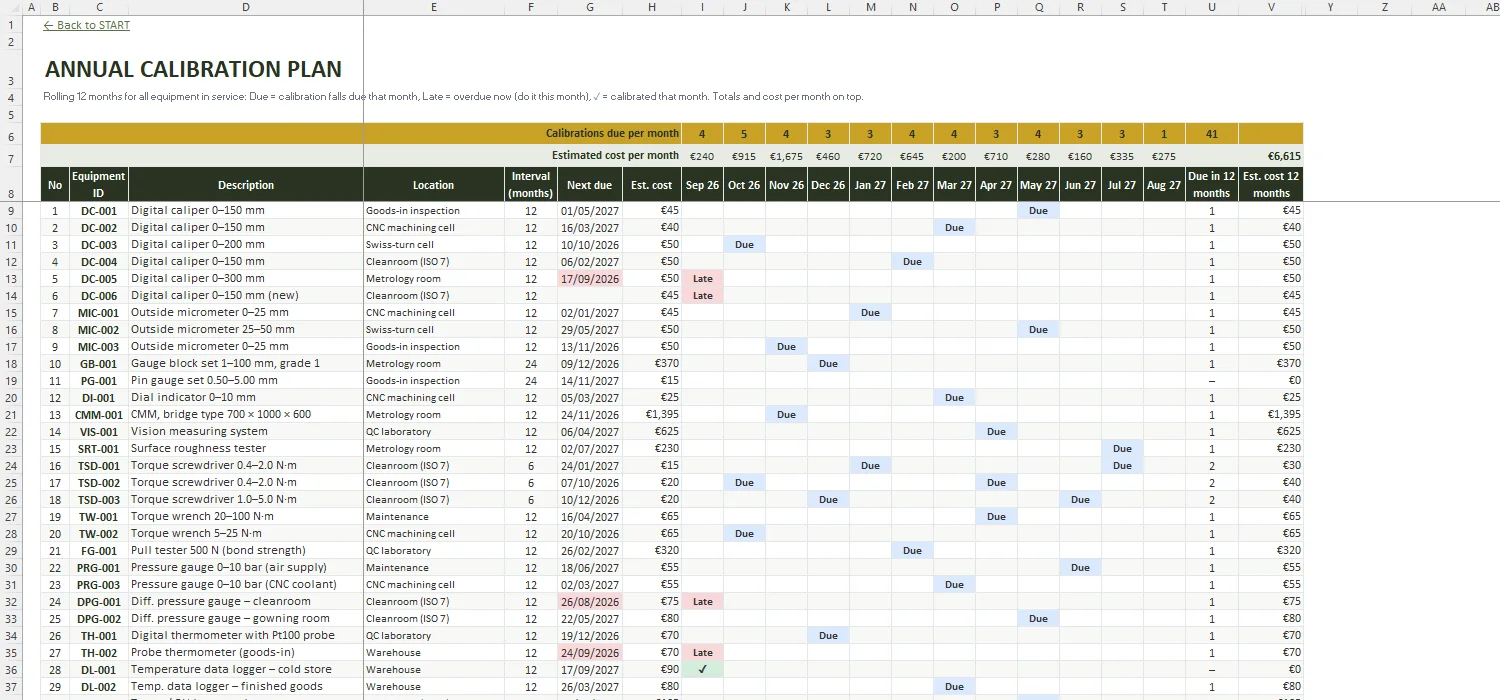Select the Due cell in DL-002 row

(954, 686)
